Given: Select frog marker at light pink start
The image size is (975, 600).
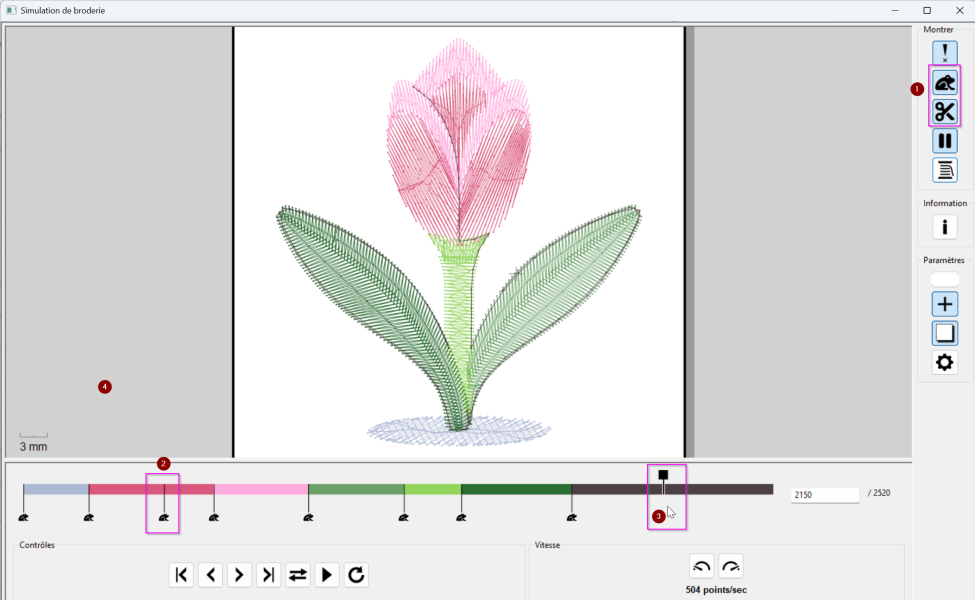Looking at the screenshot, I should coord(214,517).
